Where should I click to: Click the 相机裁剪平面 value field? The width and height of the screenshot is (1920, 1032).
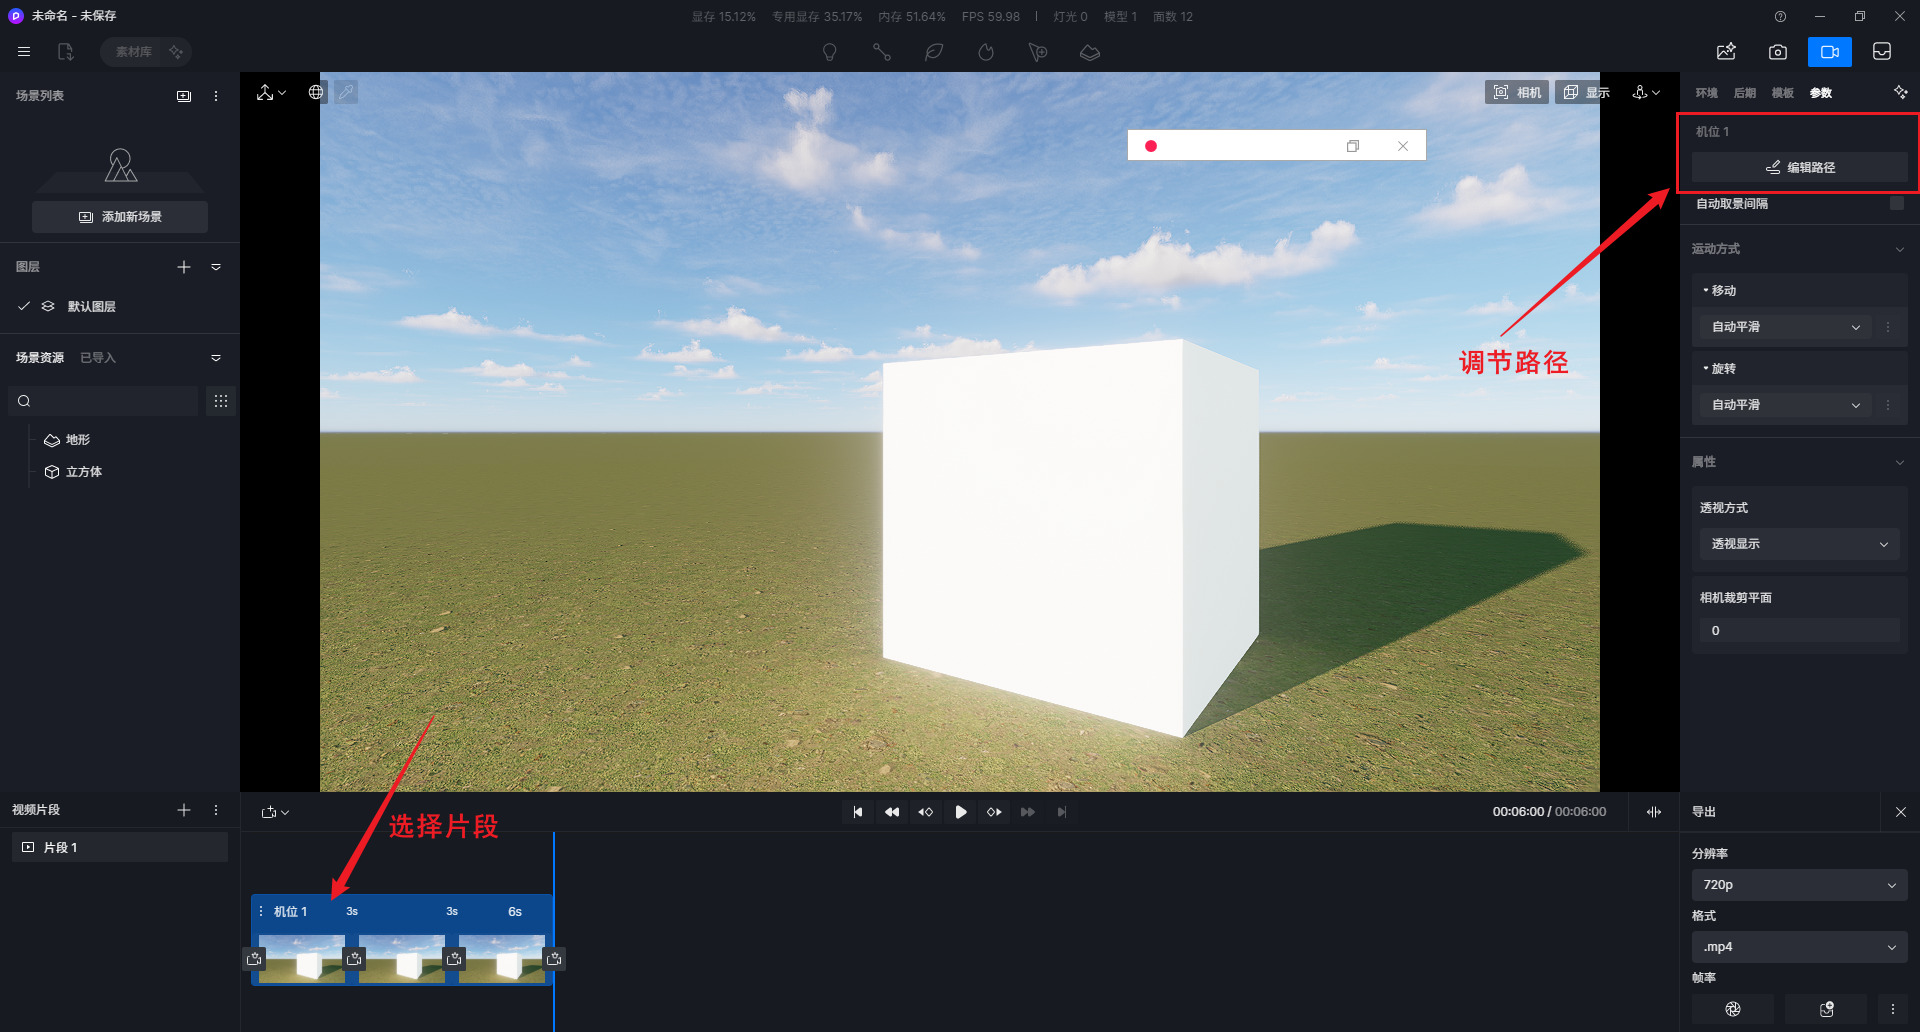click(x=1799, y=631)
